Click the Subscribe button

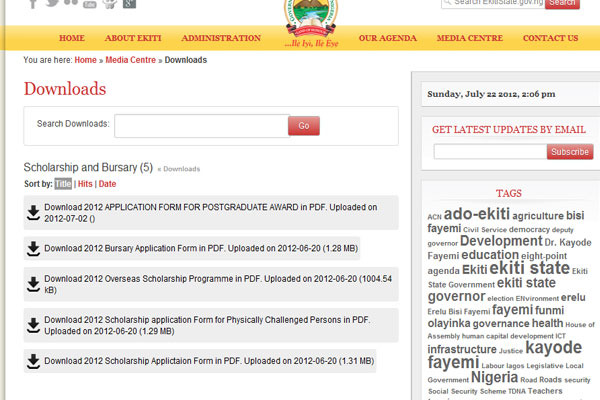(x=570, y=152)
